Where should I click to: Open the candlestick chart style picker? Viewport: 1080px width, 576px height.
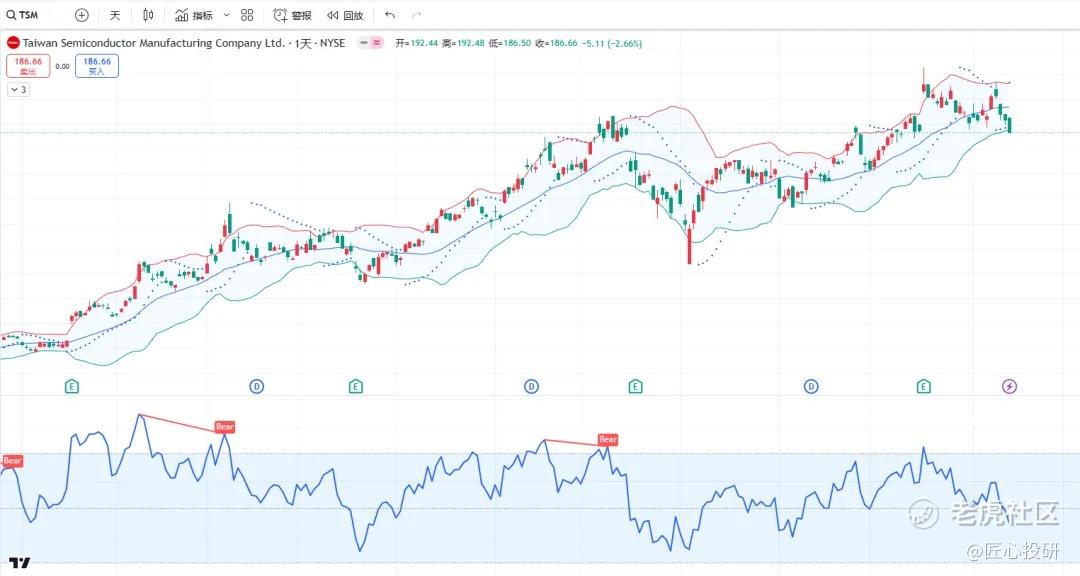(x=148, y=15)
